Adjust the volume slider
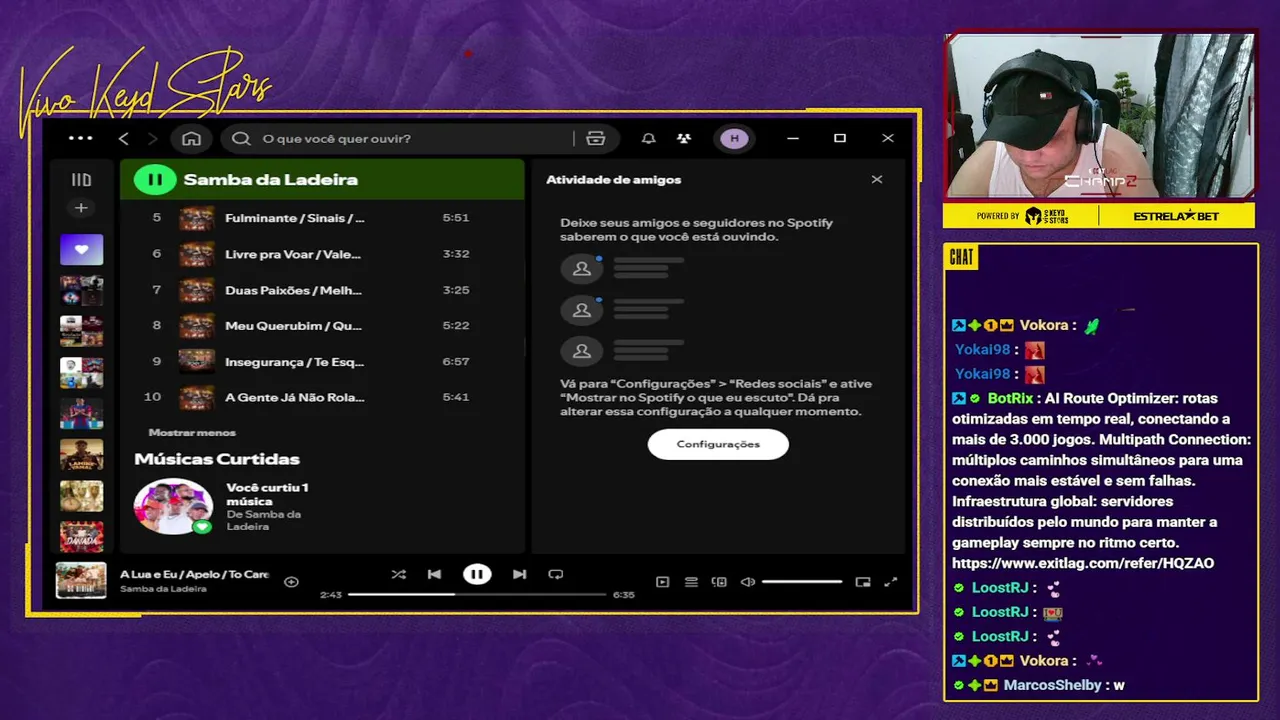Image resolution: width=1280 pixels, height=720 pixels. pyautogui.click(x=802, y=582)
